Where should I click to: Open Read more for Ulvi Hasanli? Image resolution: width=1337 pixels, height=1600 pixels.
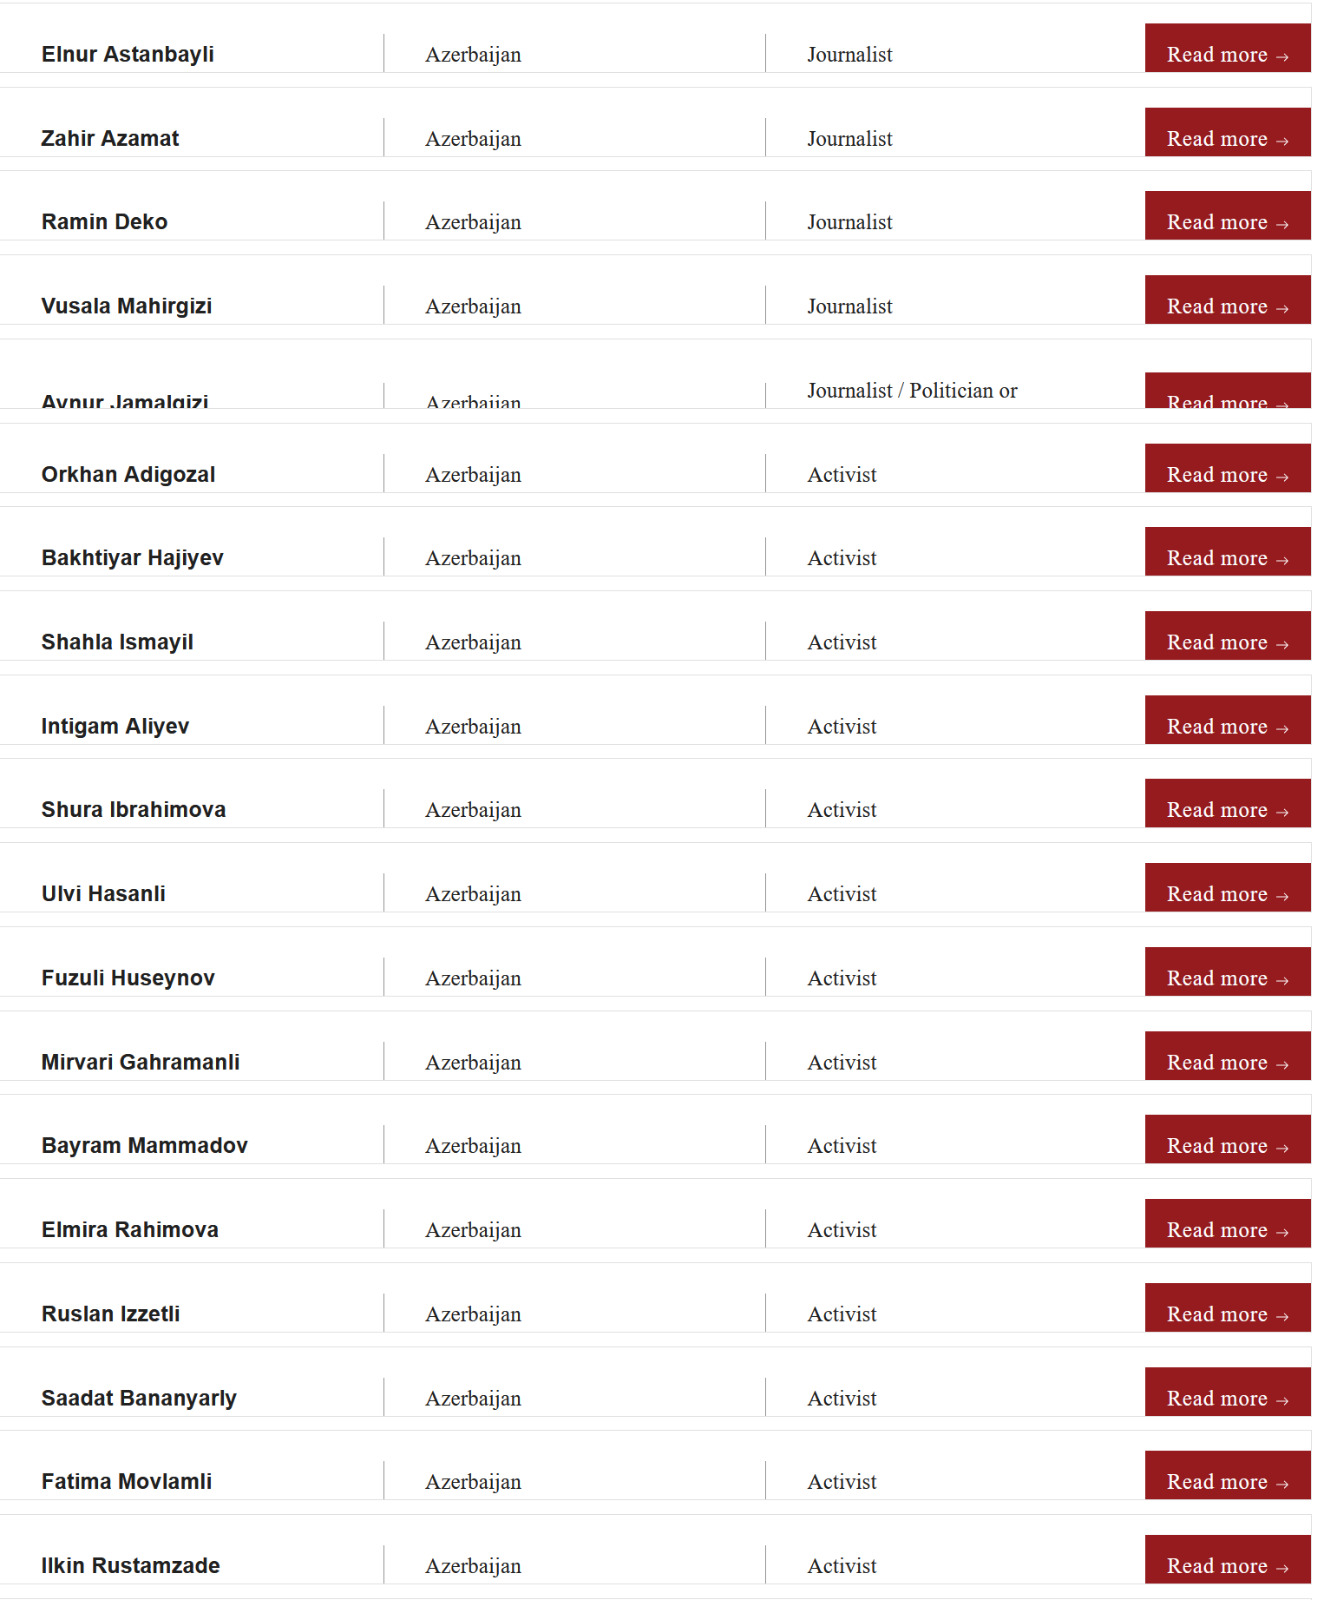[x=1227, y=889]
